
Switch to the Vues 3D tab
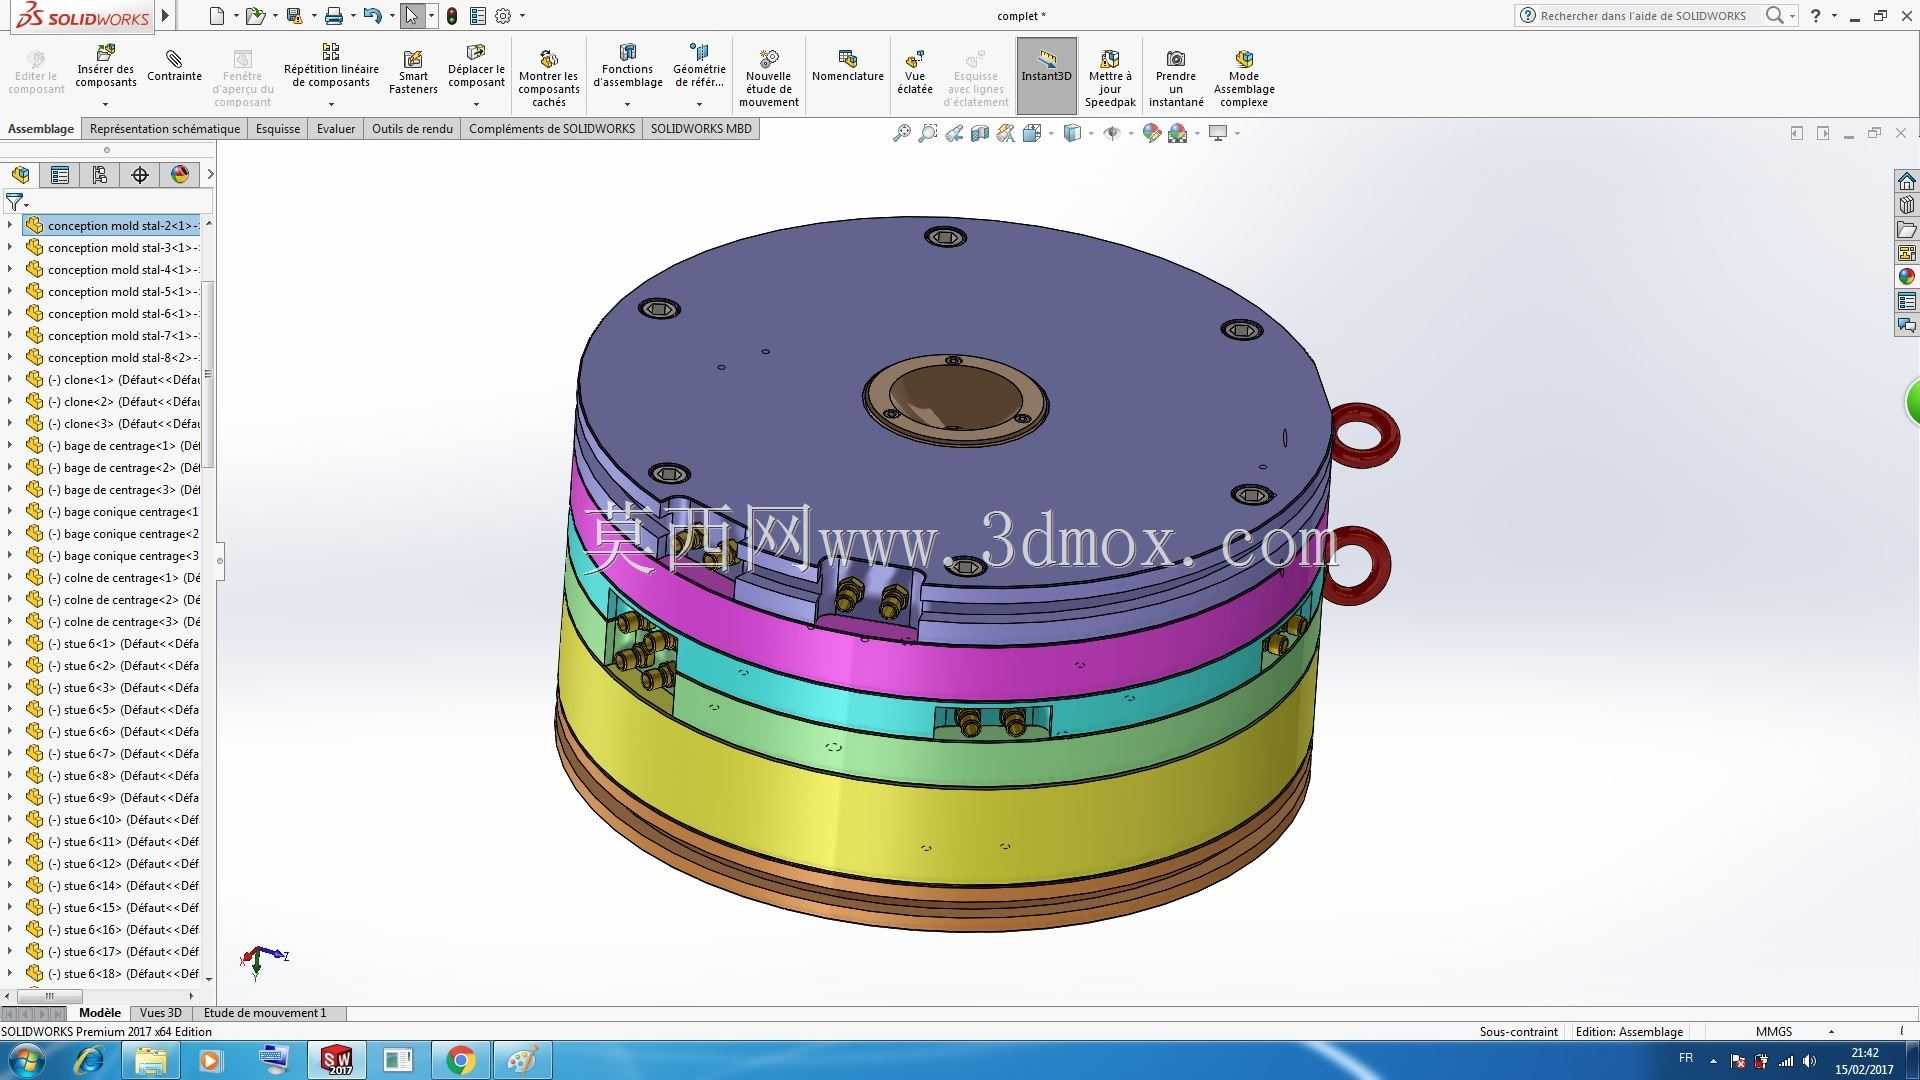click(161, 1013)
